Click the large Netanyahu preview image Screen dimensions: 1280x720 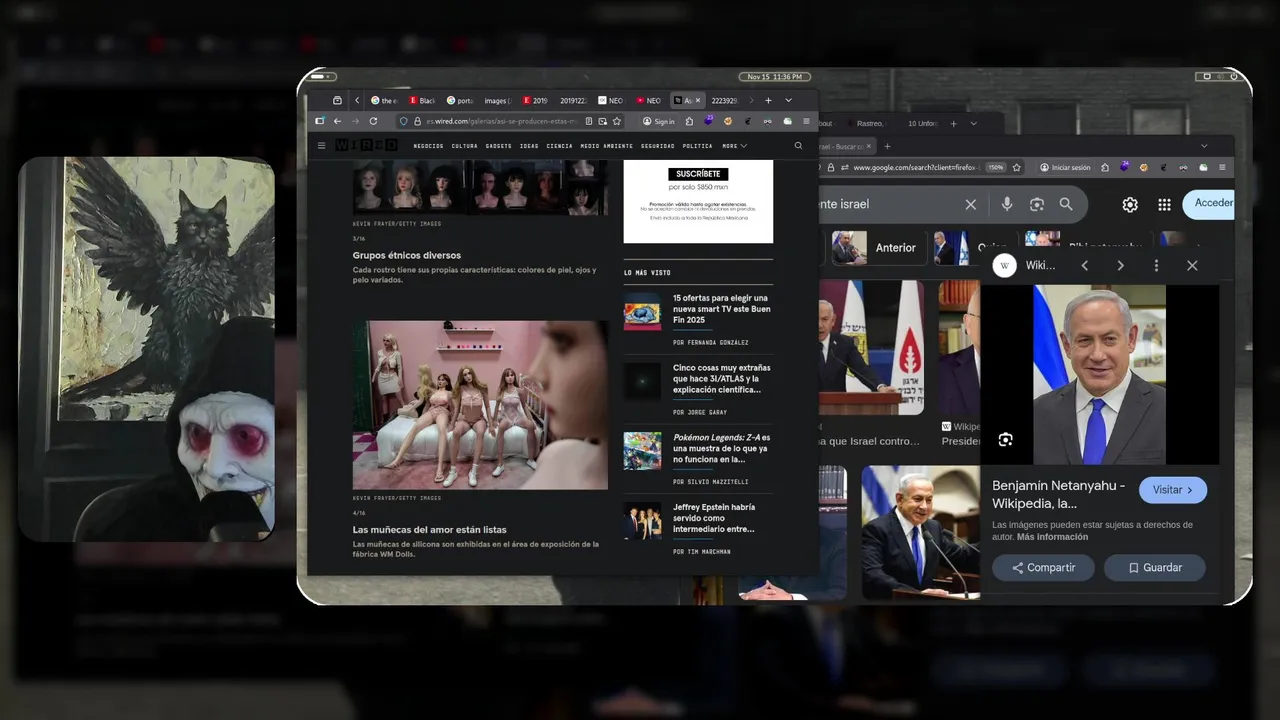click(1099, 375)
